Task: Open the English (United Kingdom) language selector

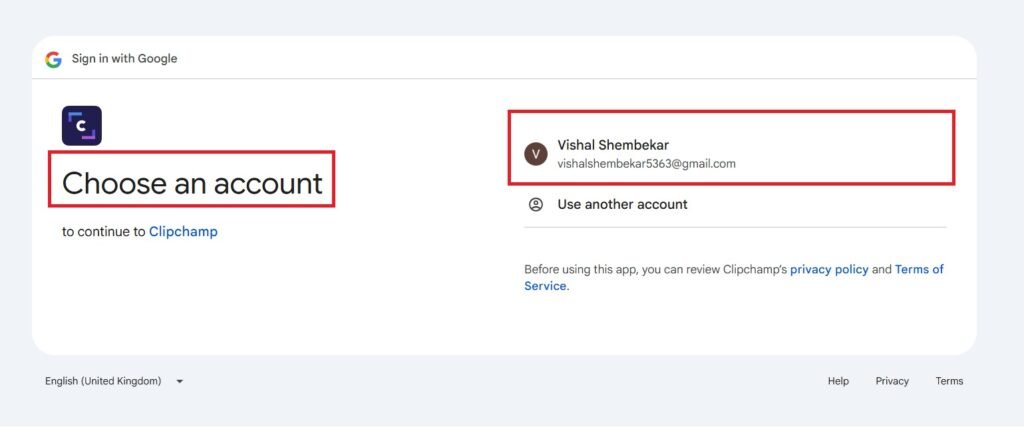Action: pyautogui.click(x=104, y=381)
